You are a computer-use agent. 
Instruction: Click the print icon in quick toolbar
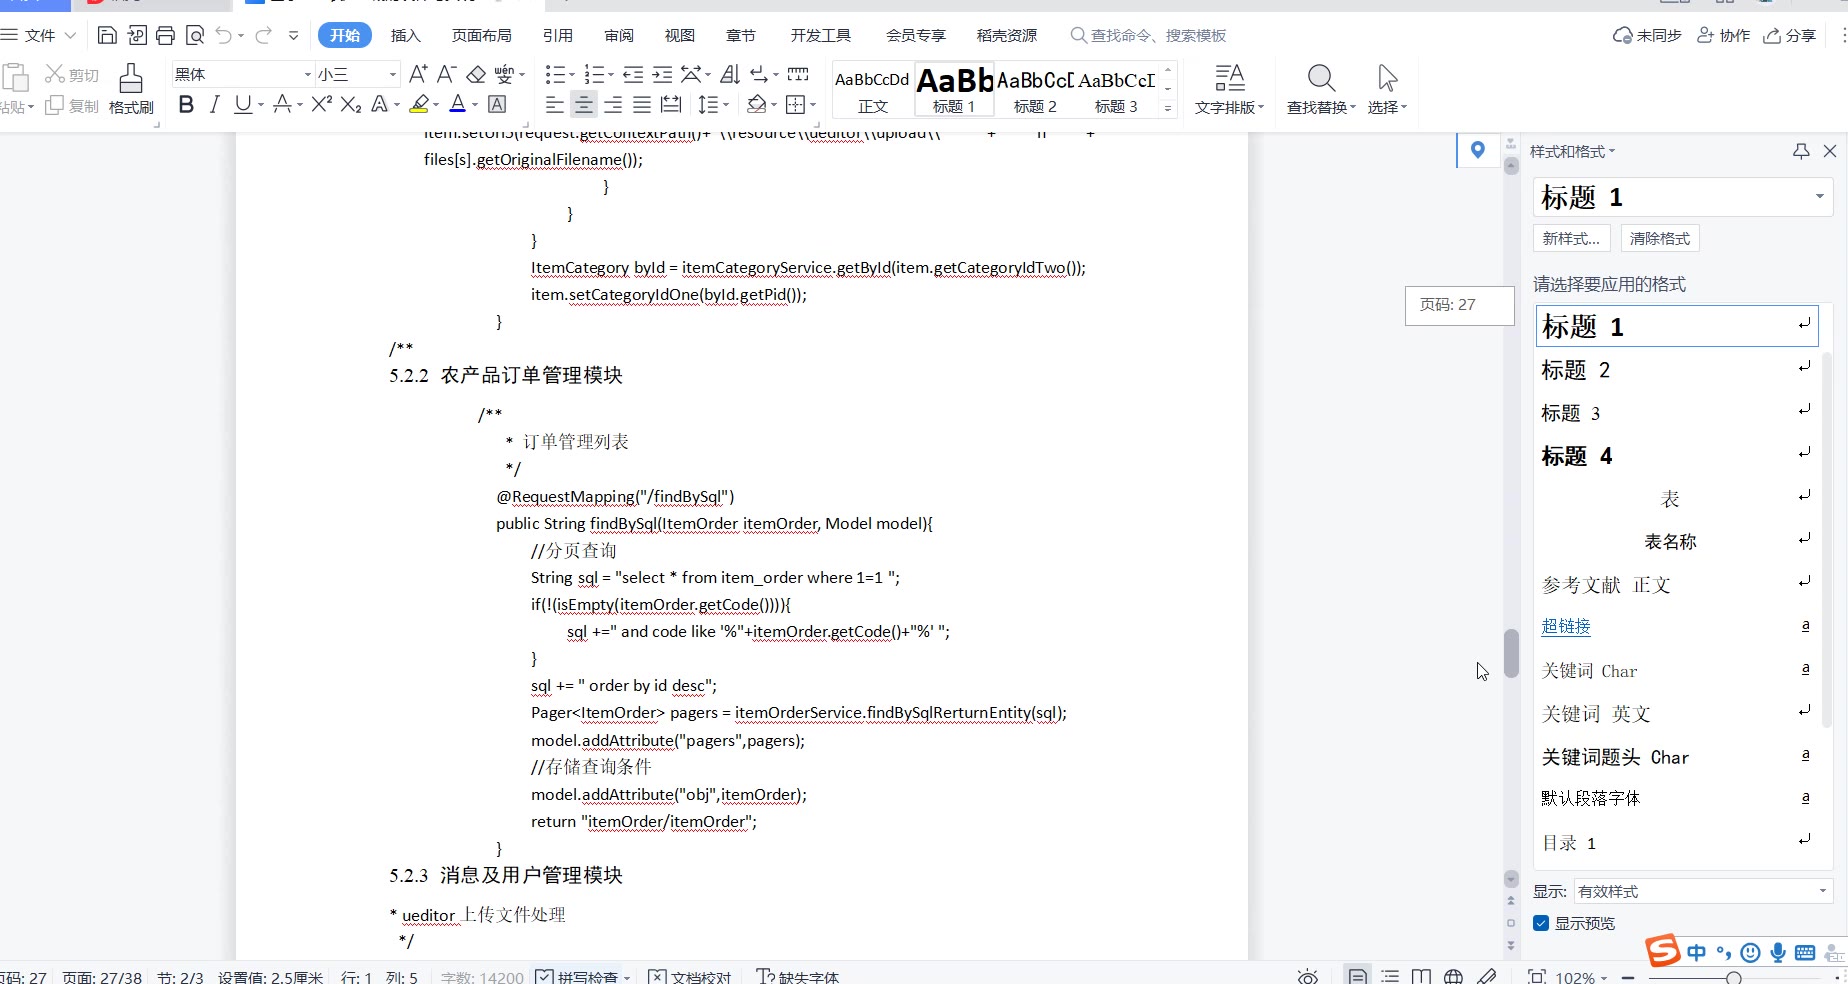point(166,36)
